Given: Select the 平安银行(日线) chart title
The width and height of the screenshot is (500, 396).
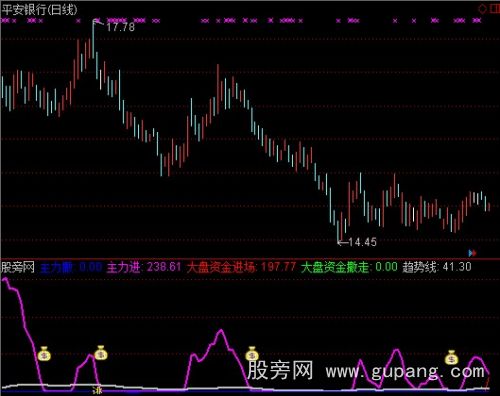Looking at the screenshot, I should pos(39,9).
